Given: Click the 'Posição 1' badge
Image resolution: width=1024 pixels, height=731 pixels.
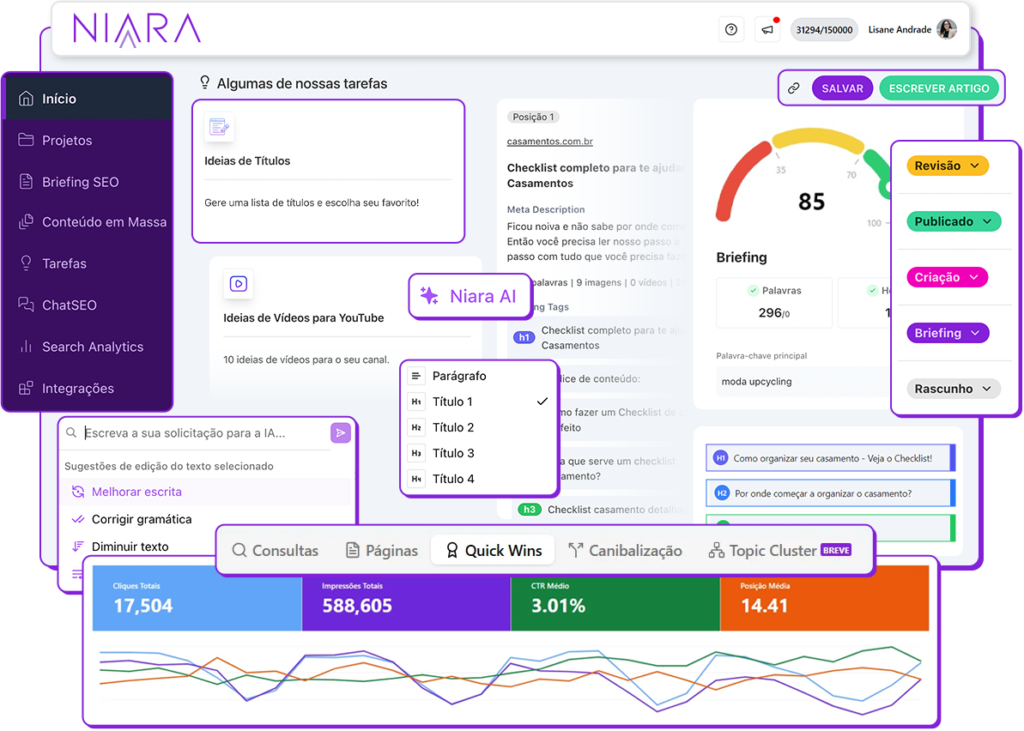Looking at the screenshot, I should click(x=533, y=117).
